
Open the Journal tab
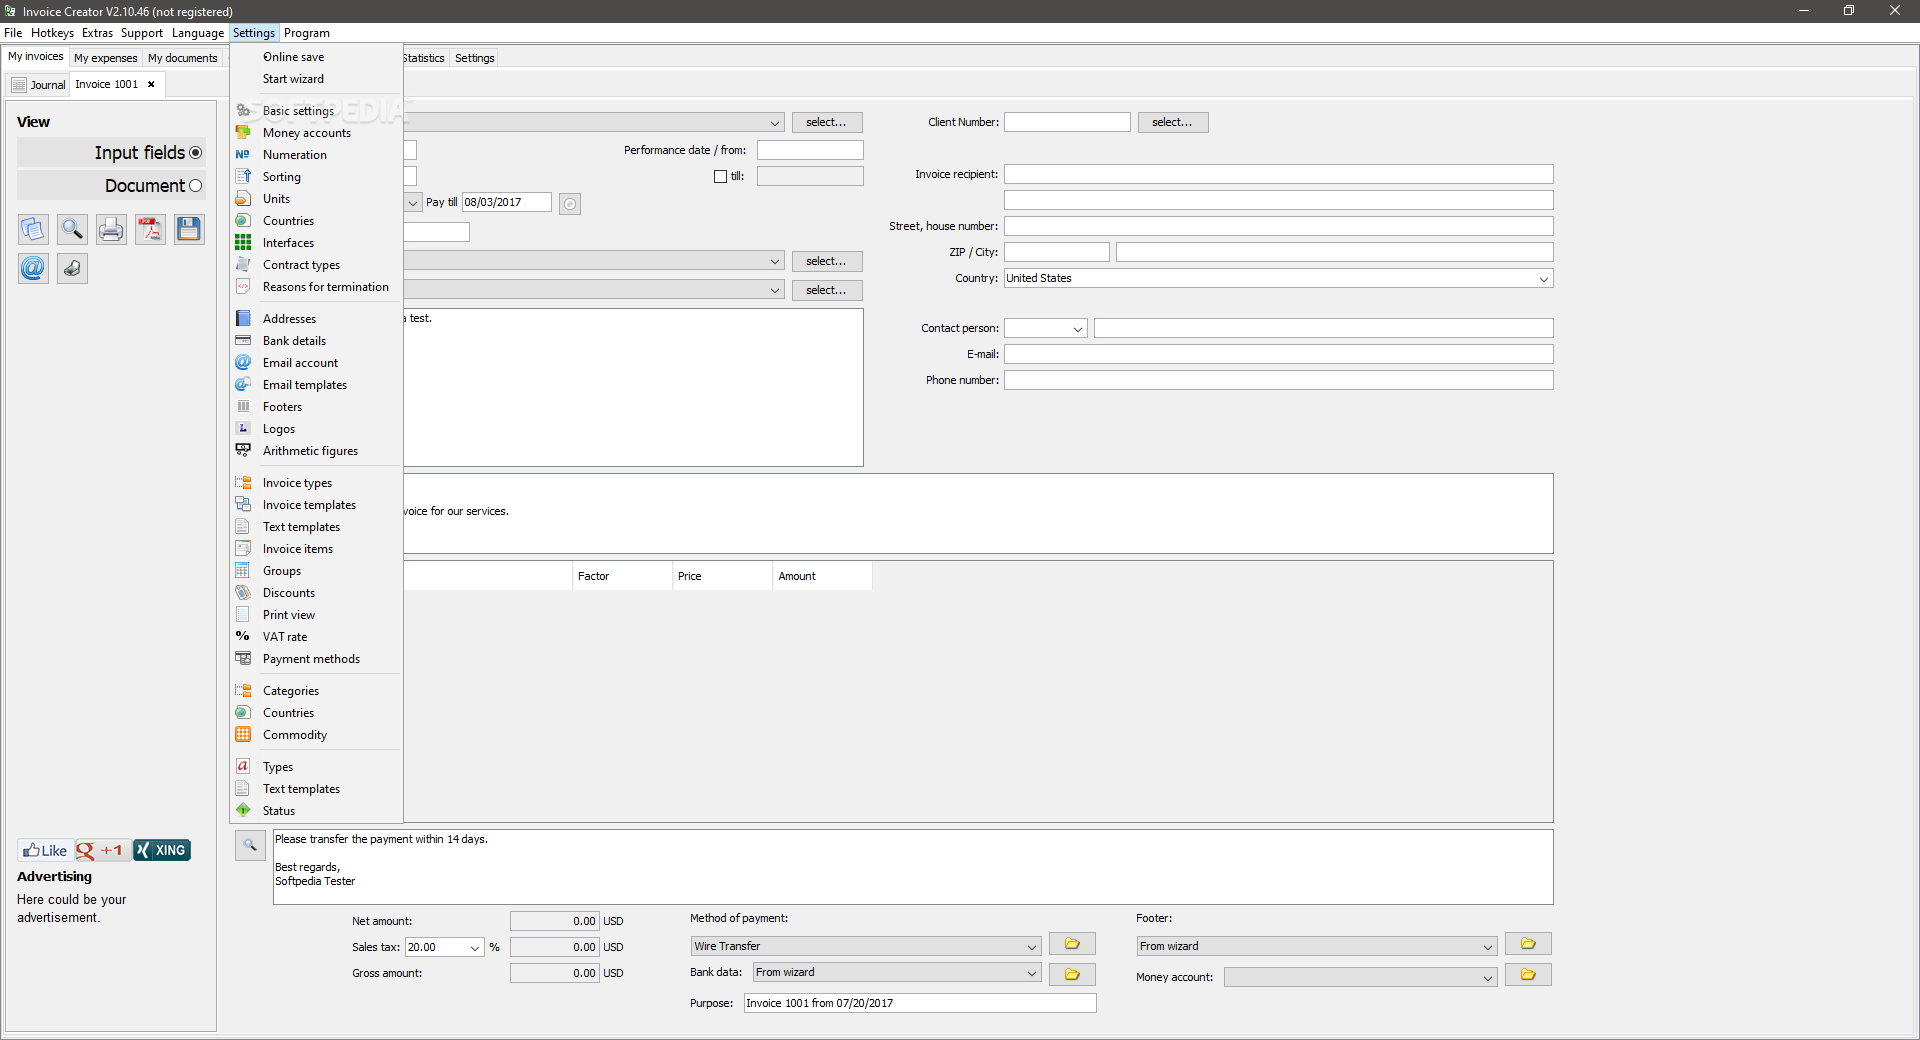click(x=38, y=85)
